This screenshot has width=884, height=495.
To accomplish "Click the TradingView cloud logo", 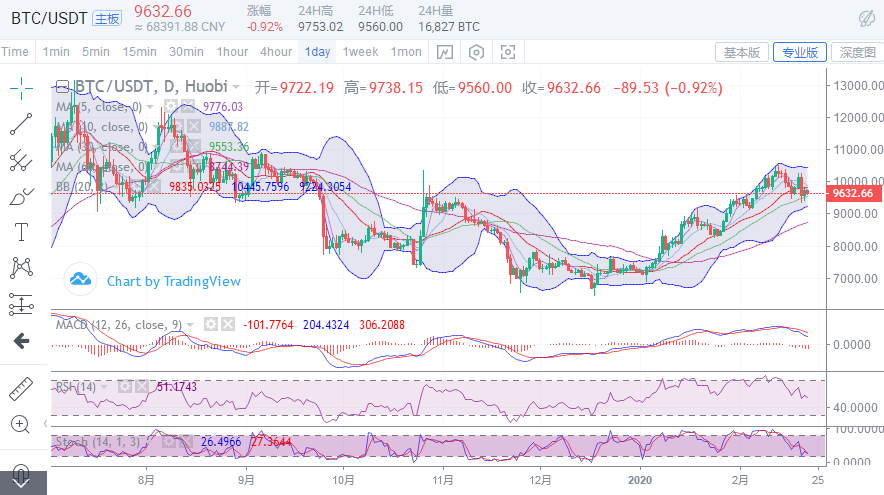I will (x=81, y=279).
